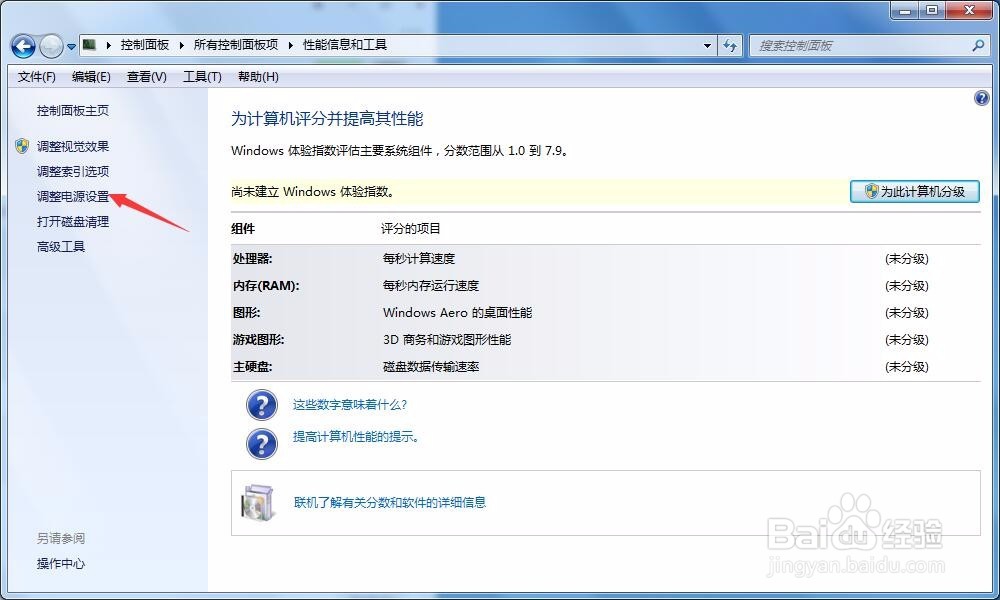Select the 游戏图形 component row label

point(258,340)
